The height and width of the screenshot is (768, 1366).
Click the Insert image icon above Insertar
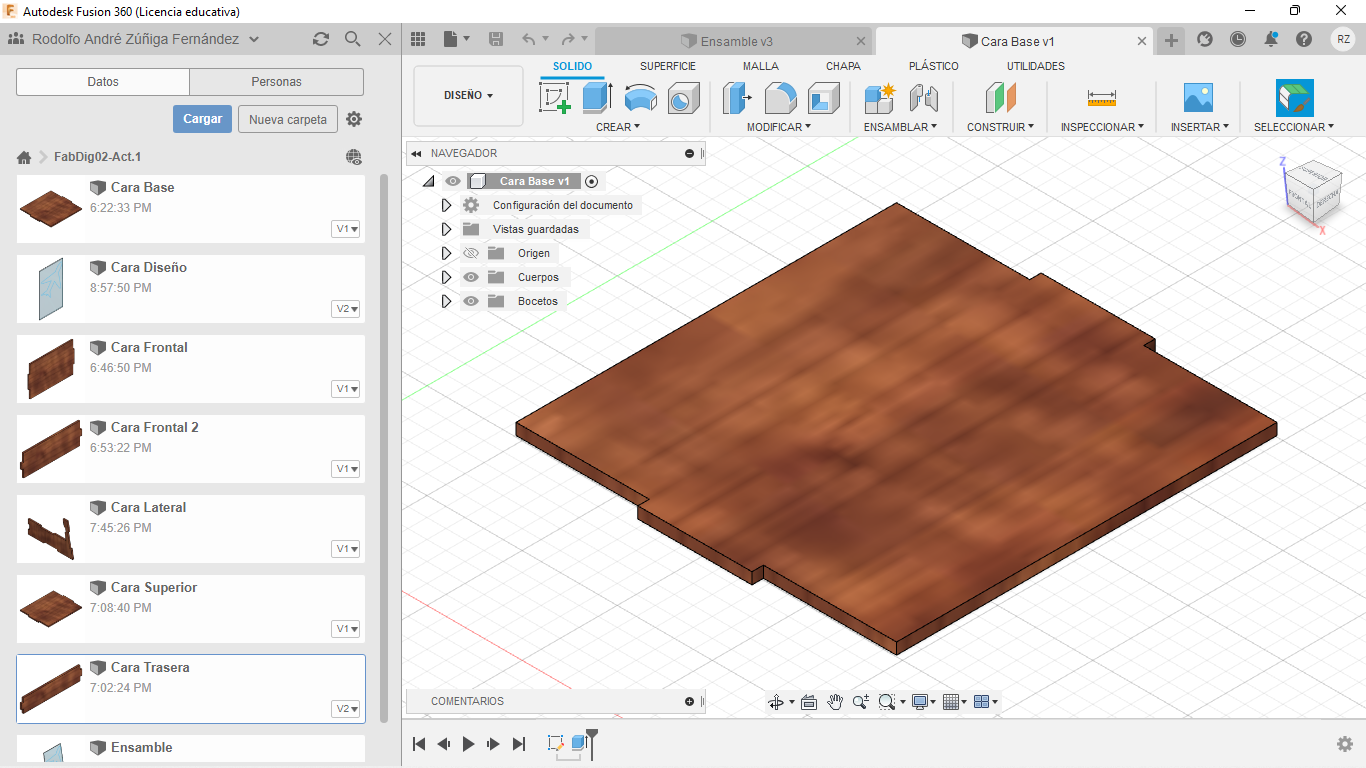pos(1197,98)
